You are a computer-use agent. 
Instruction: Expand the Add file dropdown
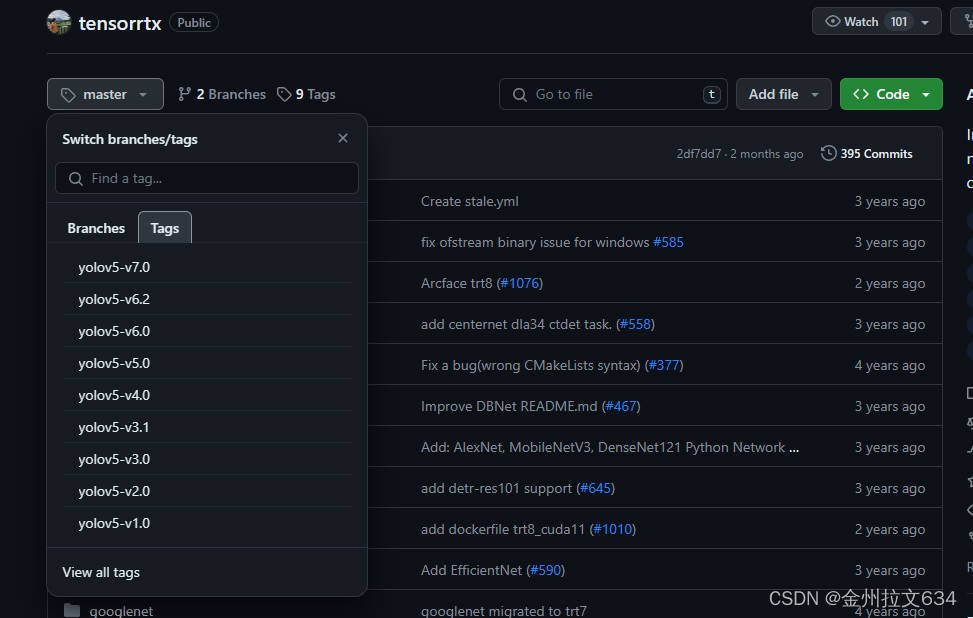click(783, 94)
